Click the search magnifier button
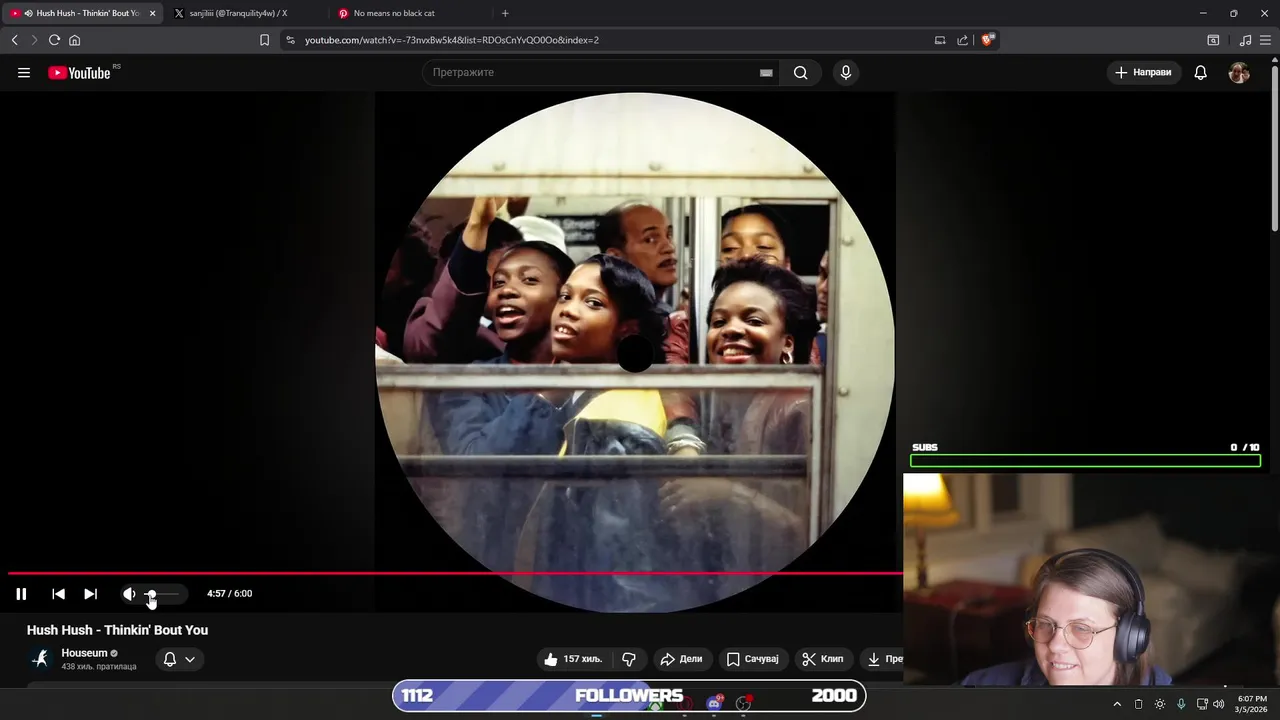This screenshot has height=720, width=1280. 800,73
